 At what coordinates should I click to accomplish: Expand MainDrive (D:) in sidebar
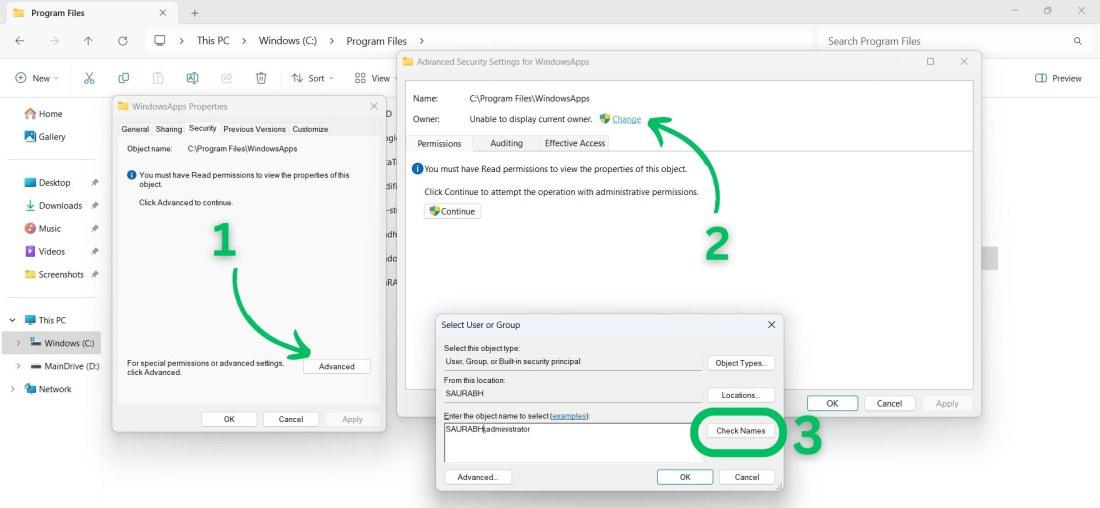coord(19,366)
